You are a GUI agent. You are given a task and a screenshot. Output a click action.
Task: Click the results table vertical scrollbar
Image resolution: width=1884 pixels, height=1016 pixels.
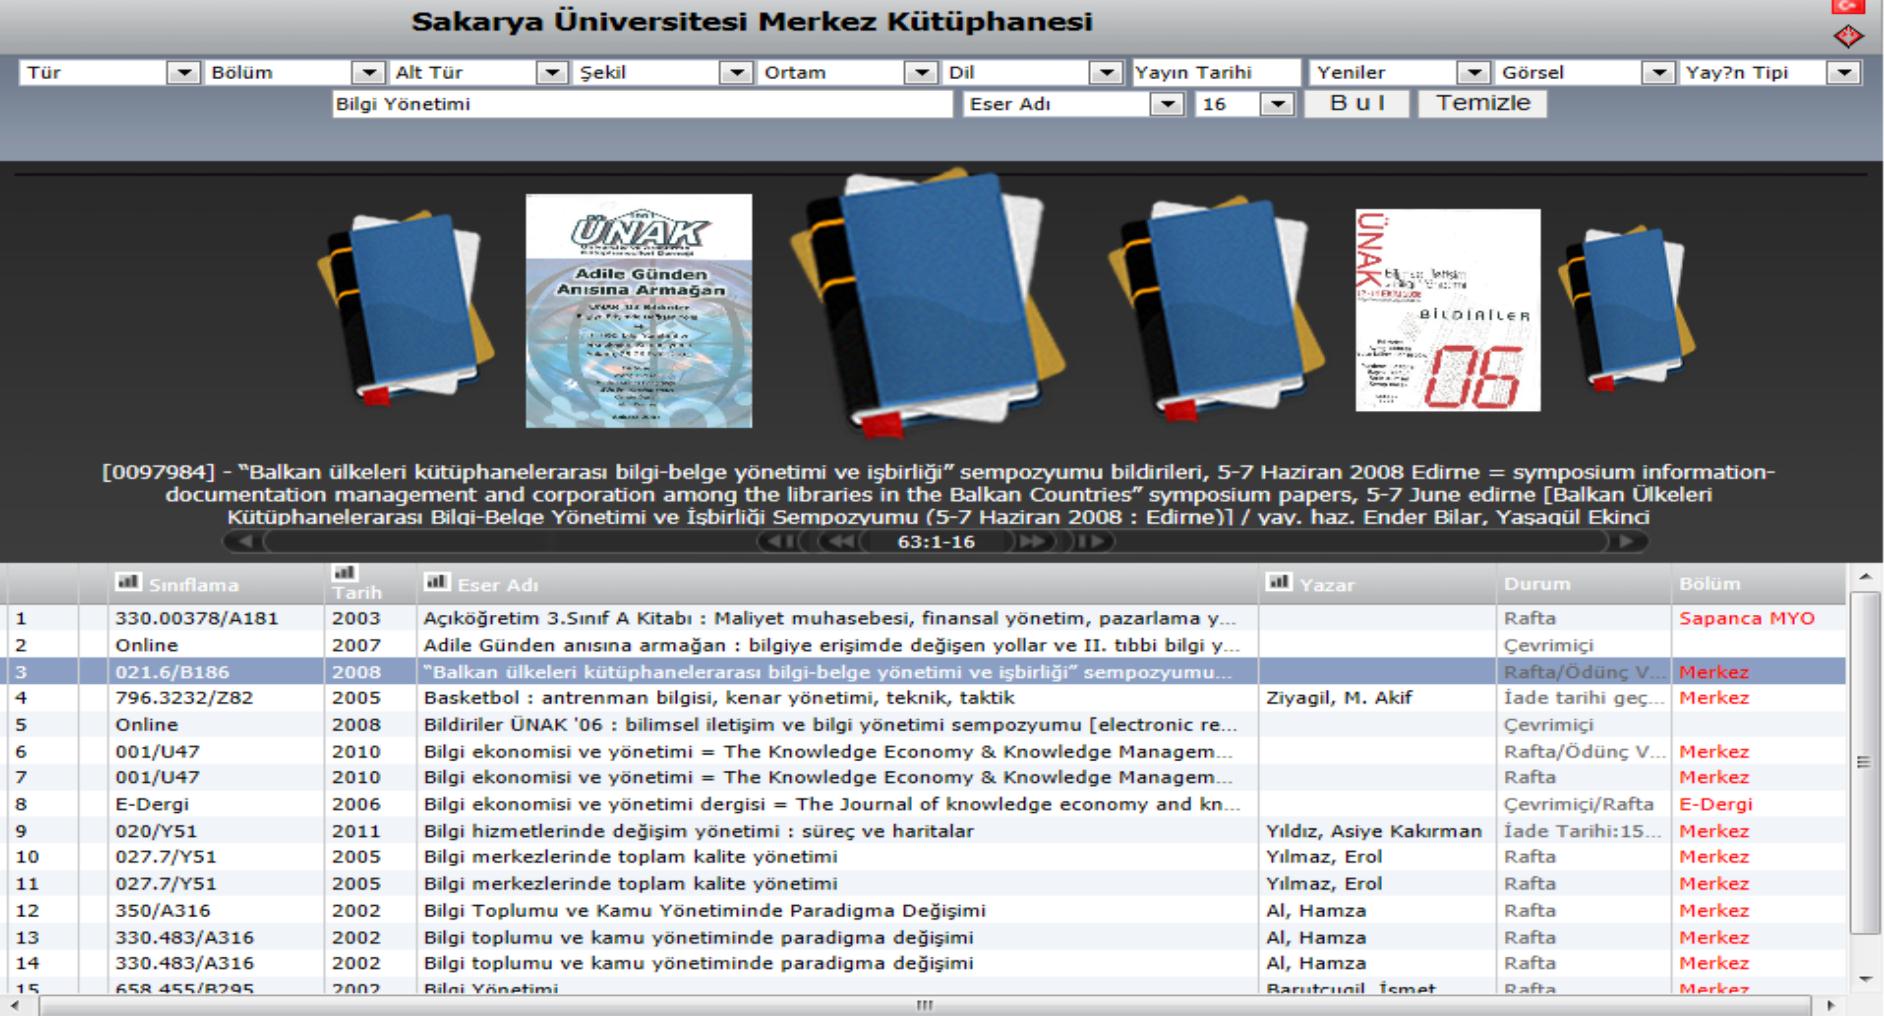tap(1864, 762)
